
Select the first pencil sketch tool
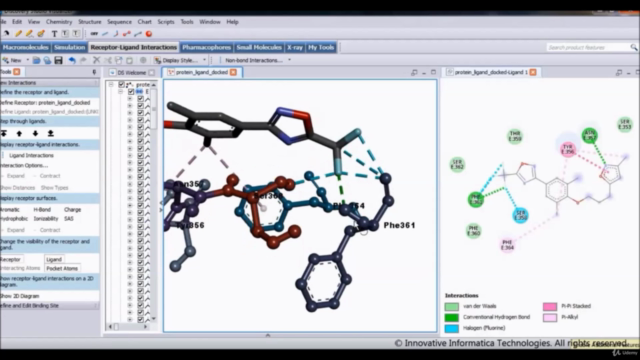pyautogui.click(x=18, y=34)
